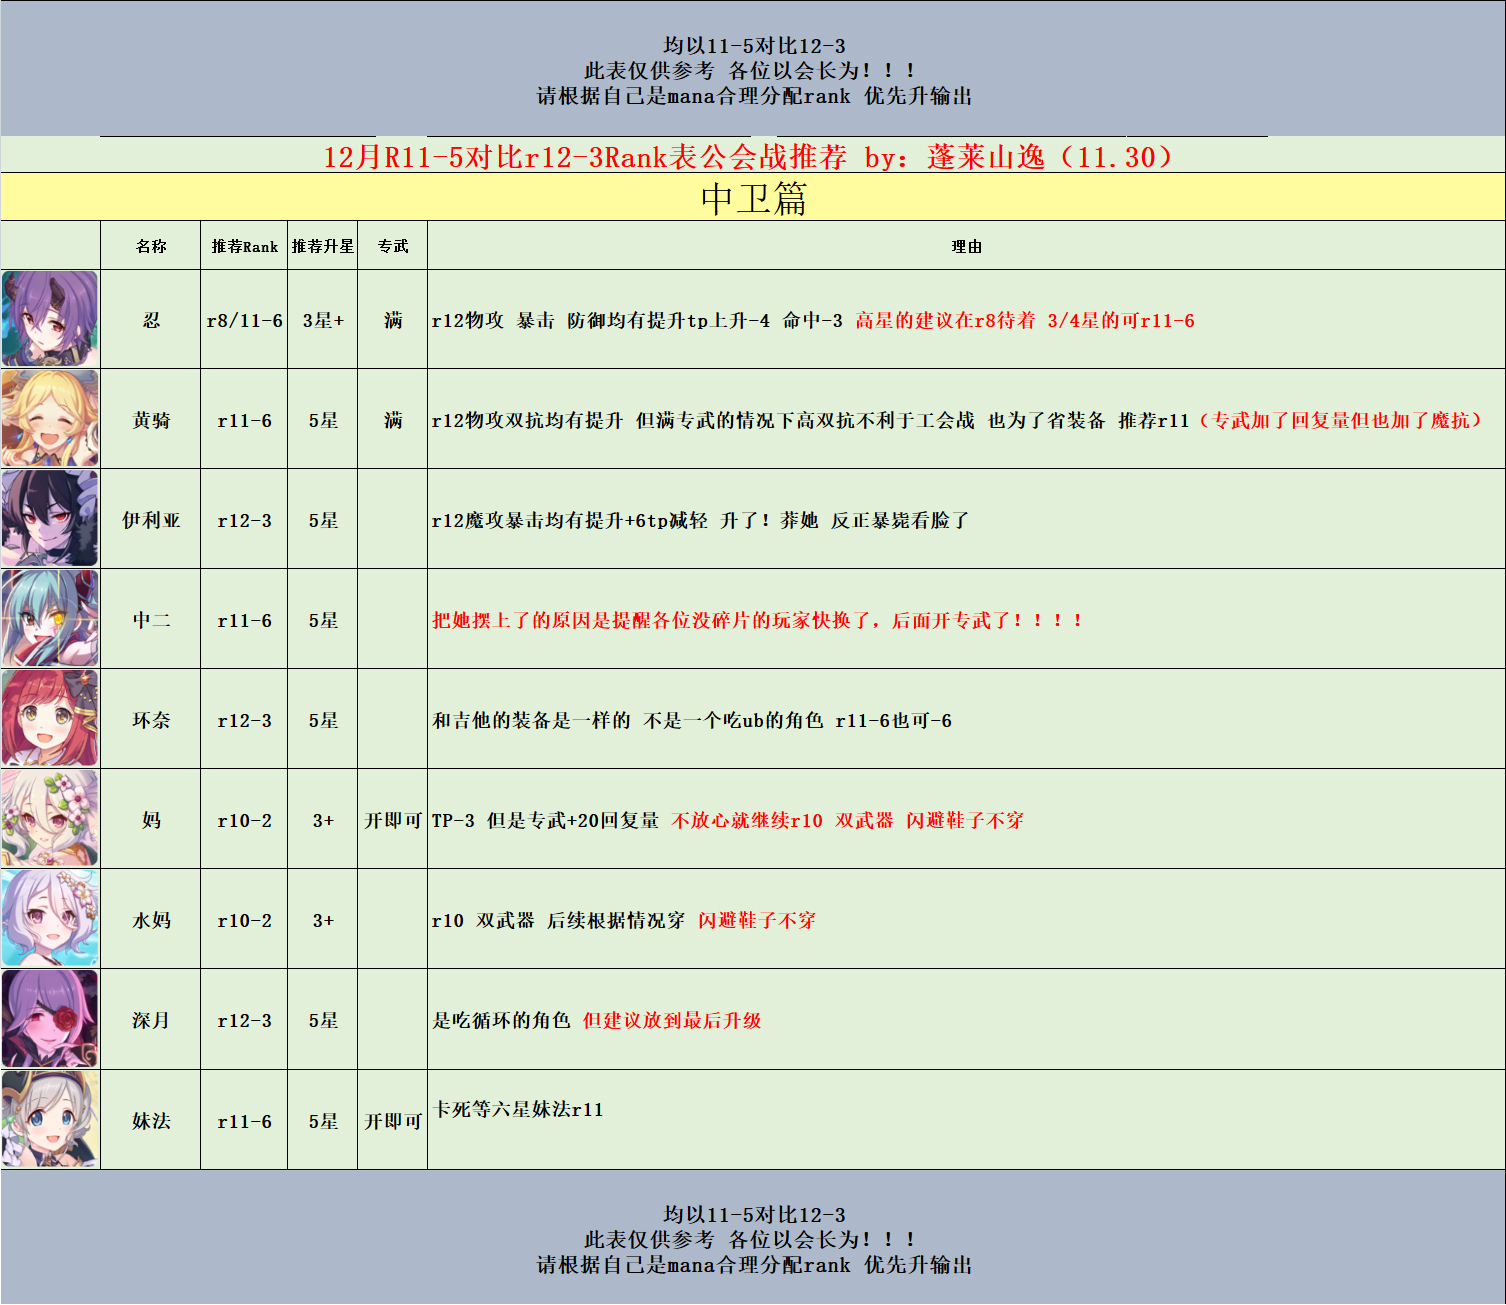Click red text 闪避鞋子不穿 in 水妈 row
This screenshot has width=1506, height=1305.
(x=757, y=920)
